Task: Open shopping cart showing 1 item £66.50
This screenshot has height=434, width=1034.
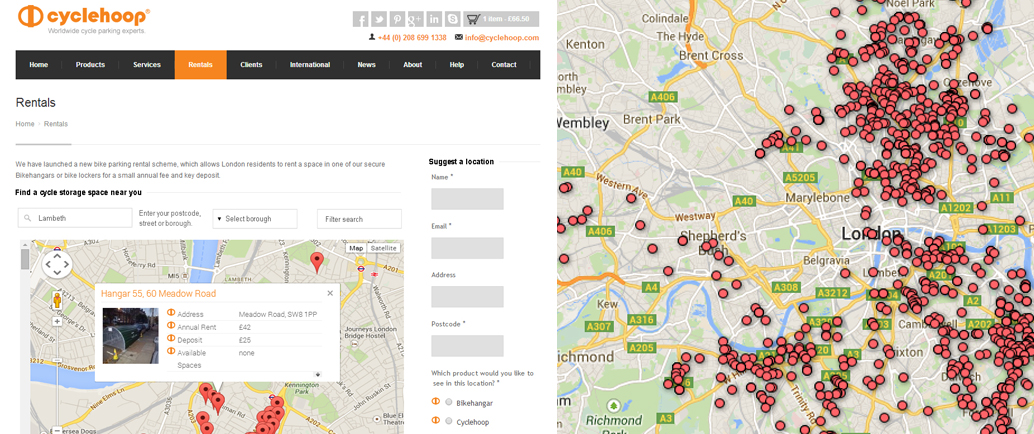Action: click(501, 19)
